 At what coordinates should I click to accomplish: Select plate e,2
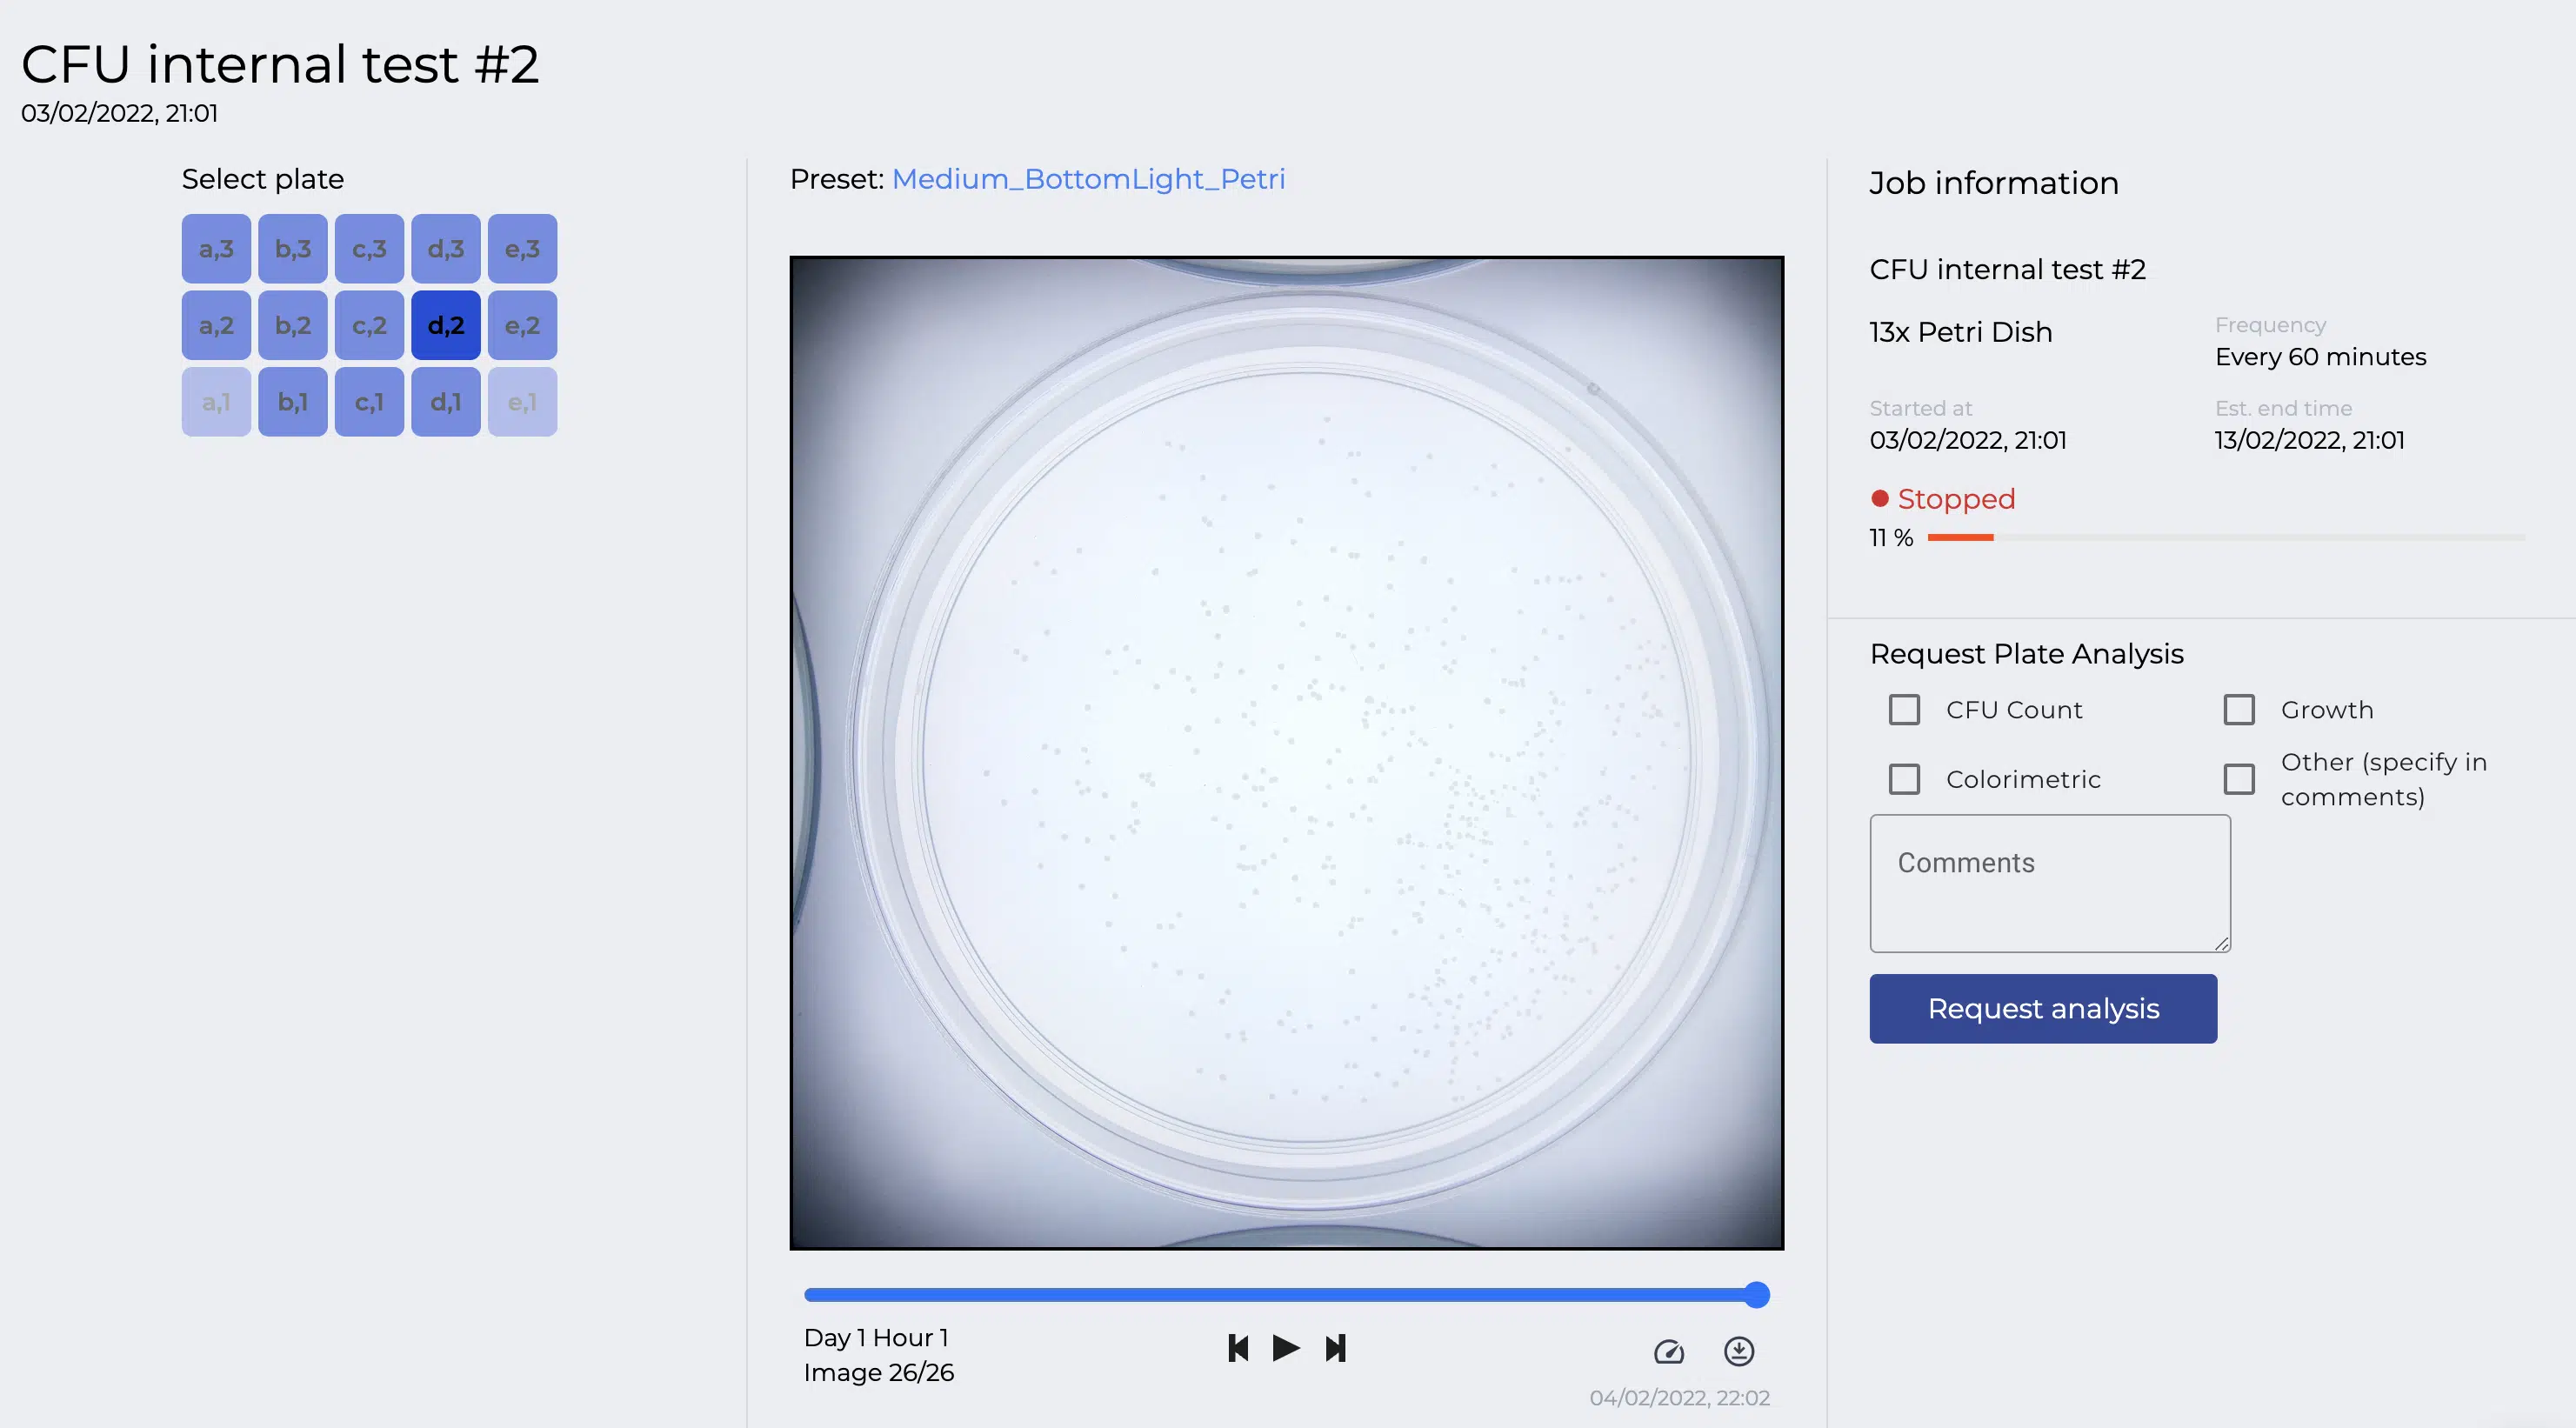point(522,325)
